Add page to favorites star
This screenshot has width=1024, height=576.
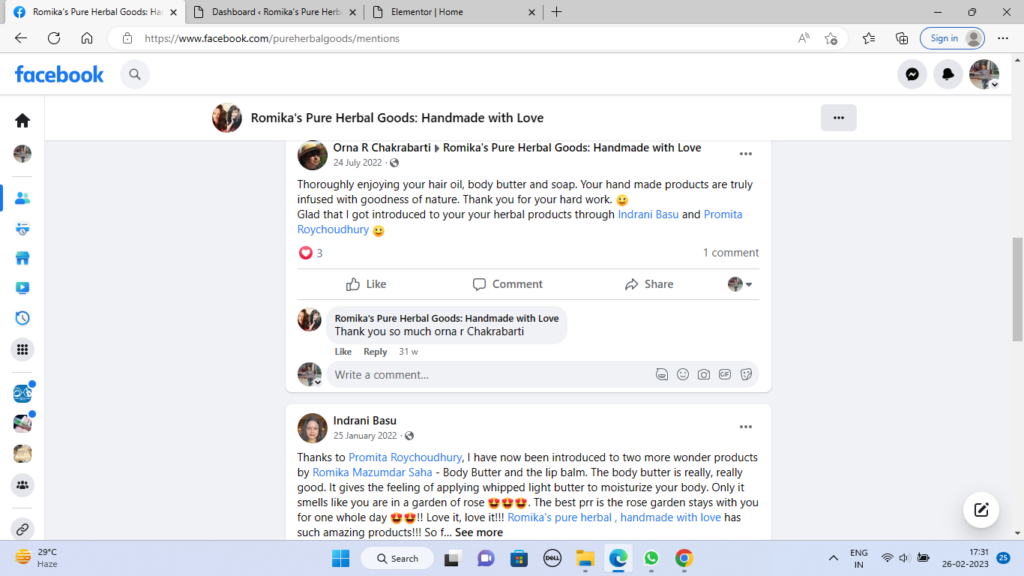(x=831, y=39)
